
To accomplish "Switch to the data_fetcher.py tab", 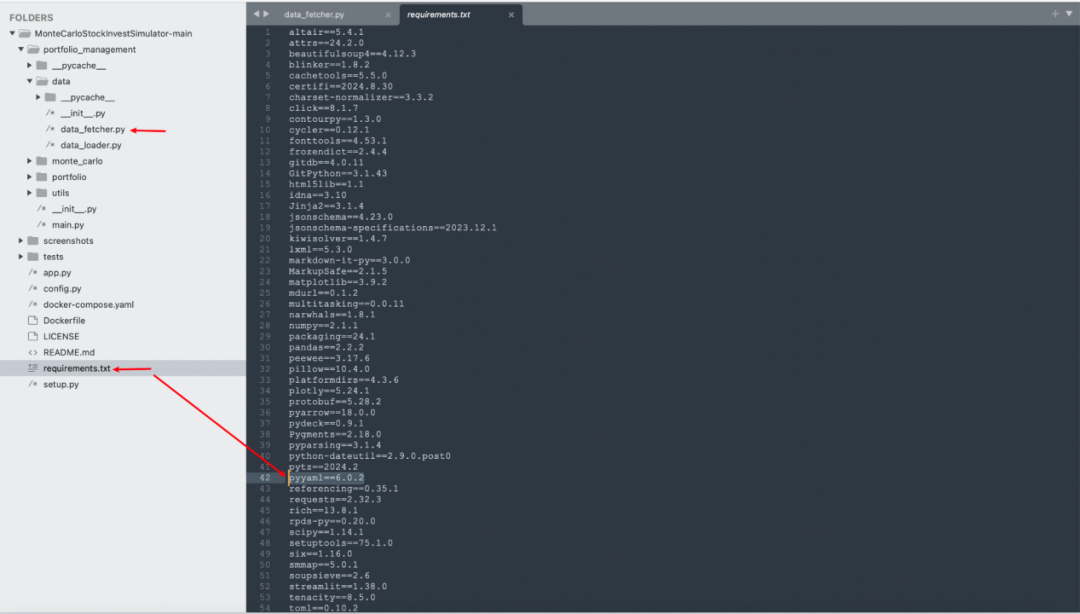I will [314, 15].
